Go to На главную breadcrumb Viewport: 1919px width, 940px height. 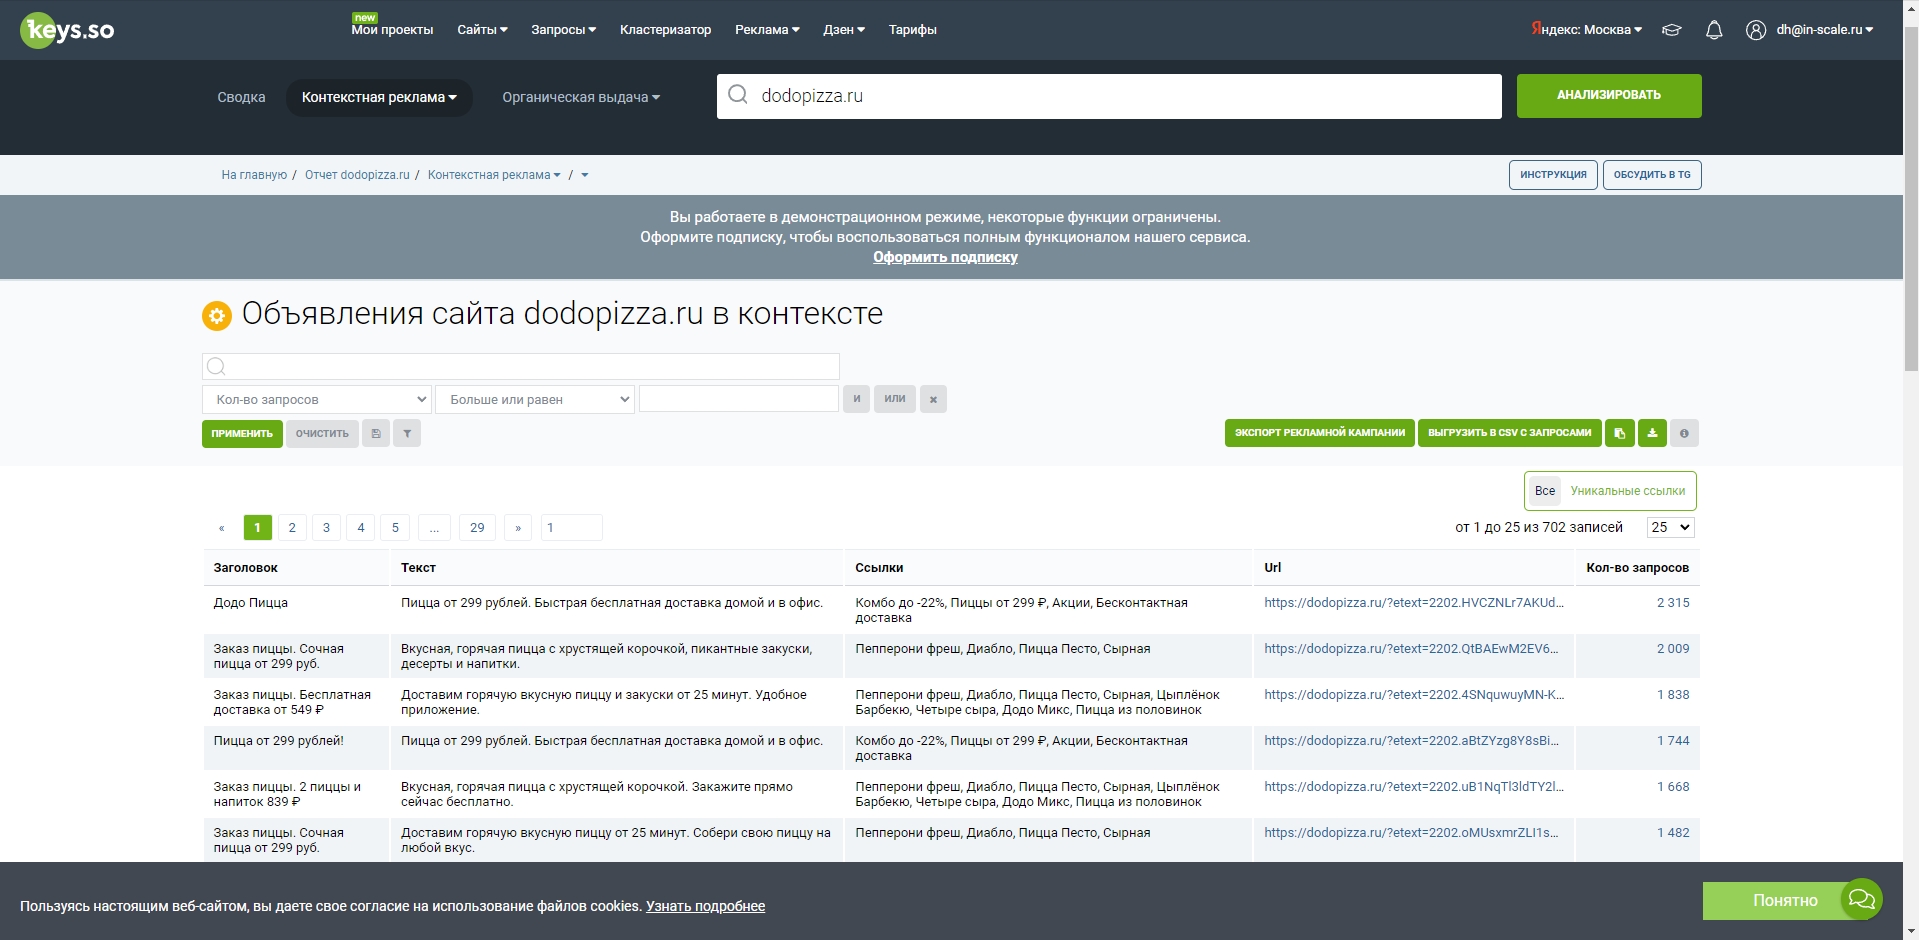point(254,175)
